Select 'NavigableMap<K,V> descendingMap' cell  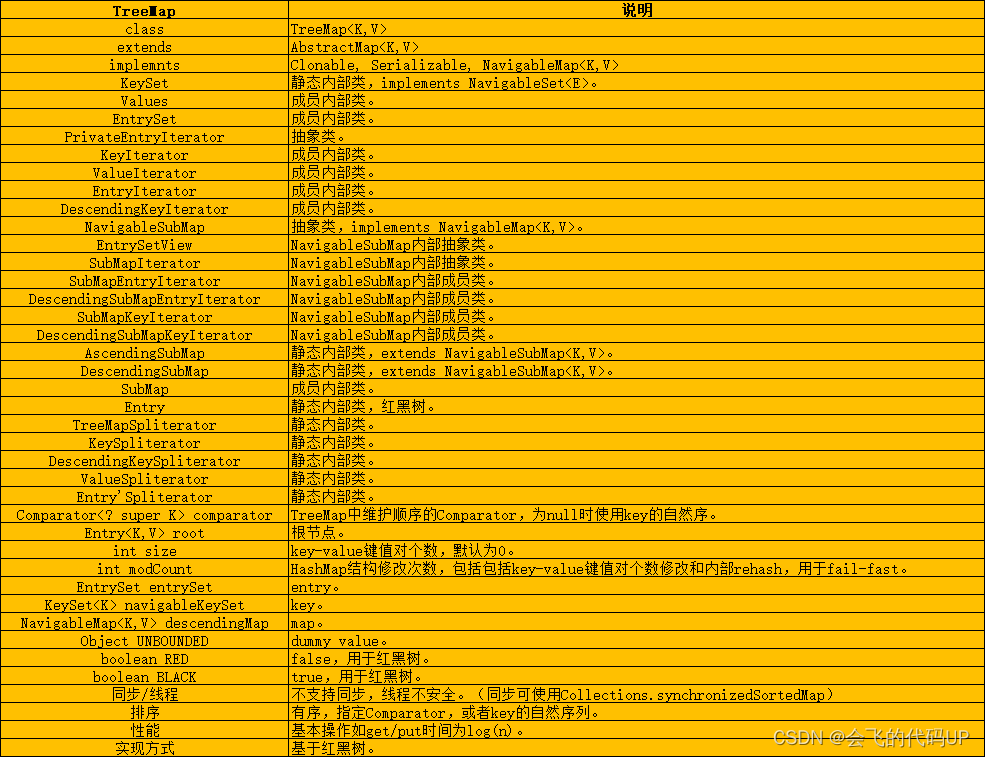[x=144, y=623]
